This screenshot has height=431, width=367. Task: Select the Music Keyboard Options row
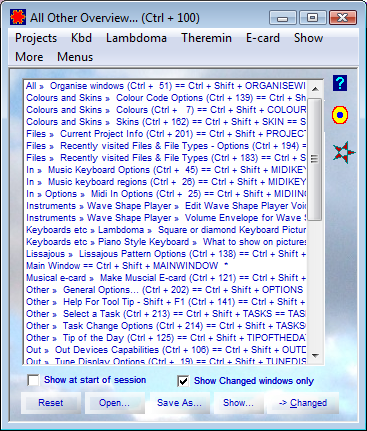coord(166,170)
